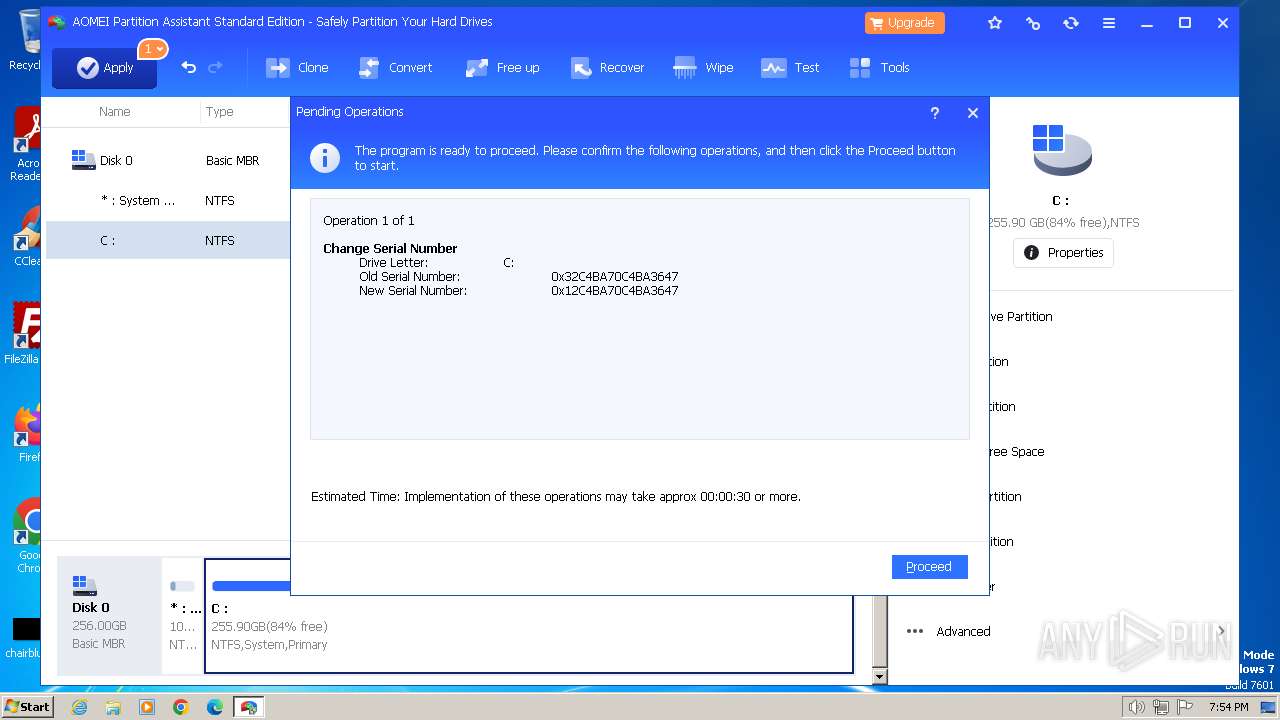Click the network icon in system tray
The width and height of the screenshot is (1280, 720).
(1160, 707)
